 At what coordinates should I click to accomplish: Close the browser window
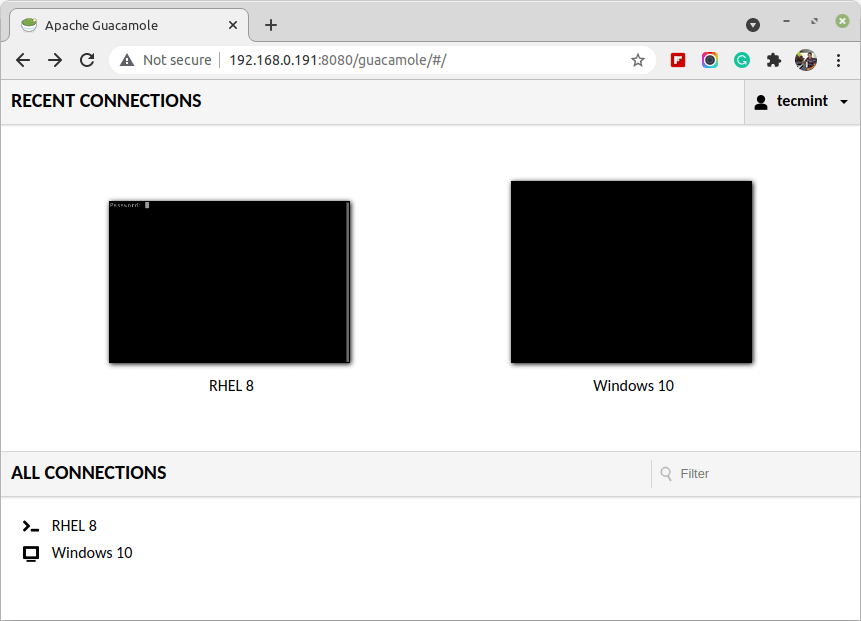point(842,21)
